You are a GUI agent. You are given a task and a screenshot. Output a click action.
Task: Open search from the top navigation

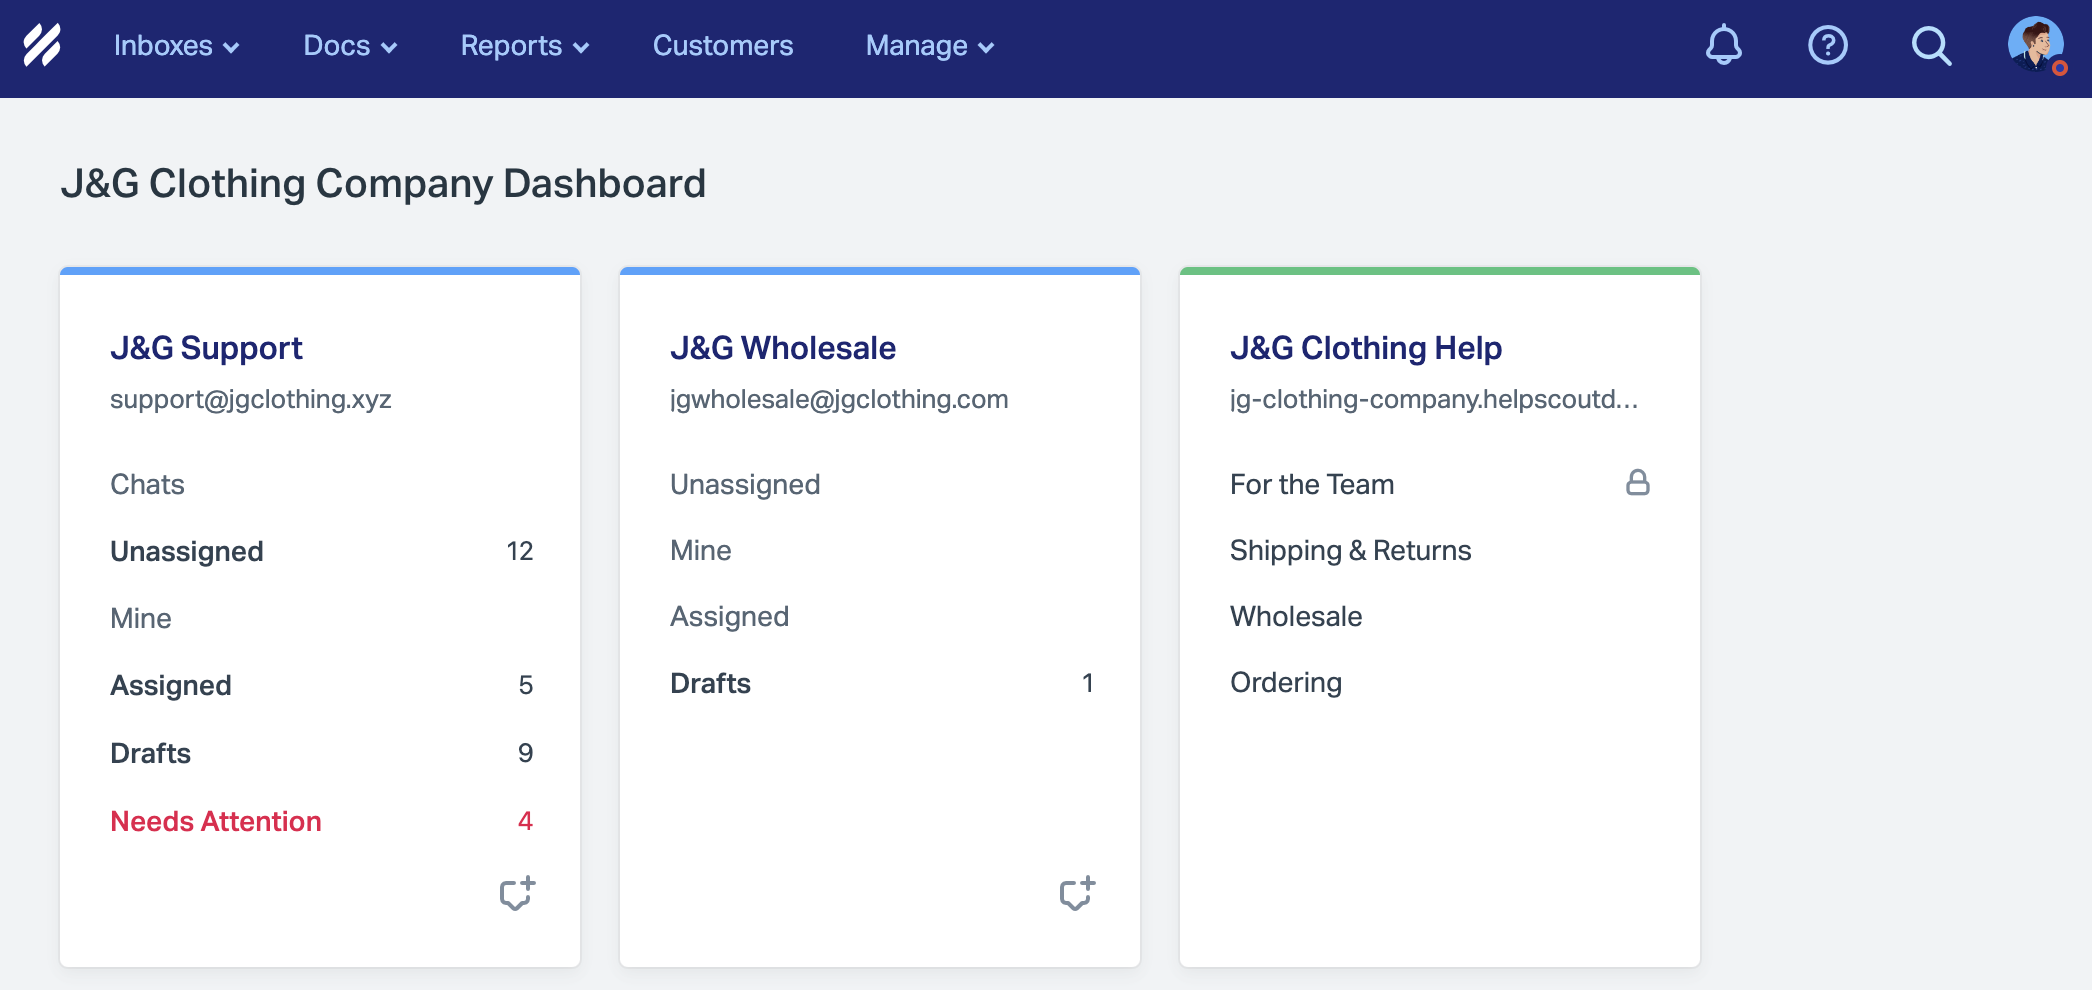pyautogui.click(x=1931, y=46)
